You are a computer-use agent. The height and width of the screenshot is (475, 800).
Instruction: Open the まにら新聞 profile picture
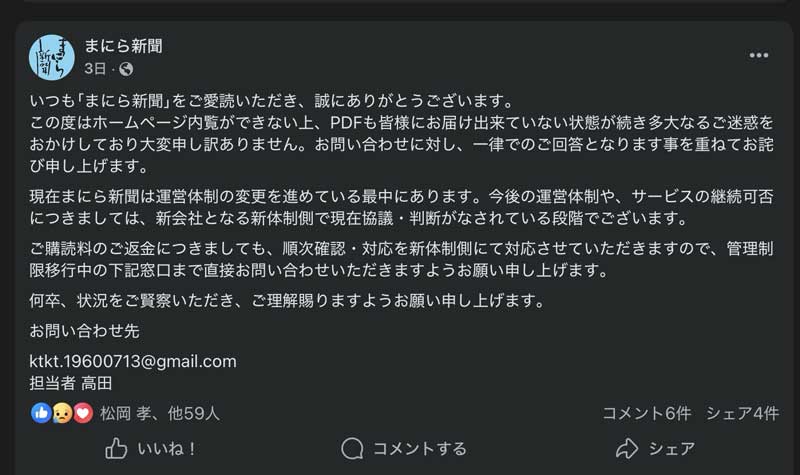(52, 57)
